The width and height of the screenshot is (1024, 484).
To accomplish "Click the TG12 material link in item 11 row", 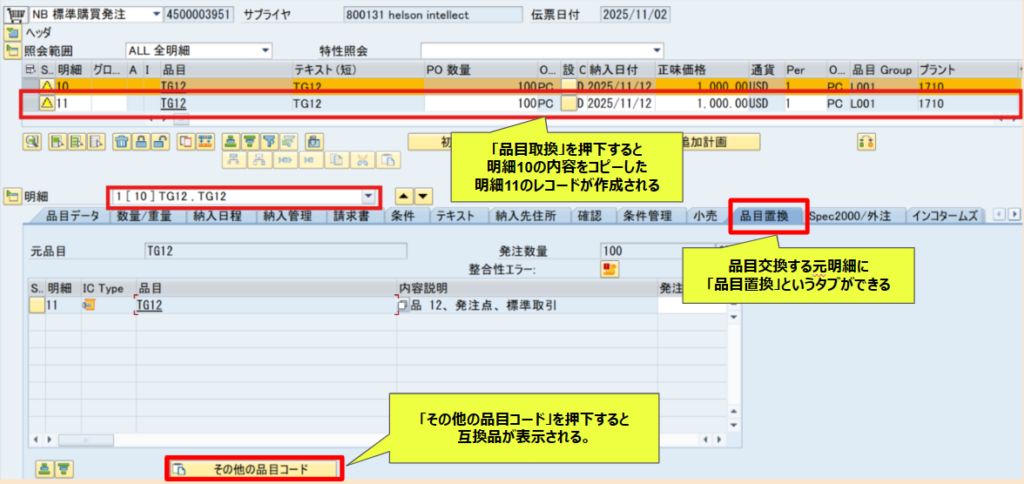I will pyautogui.click(x=173, y=103).
